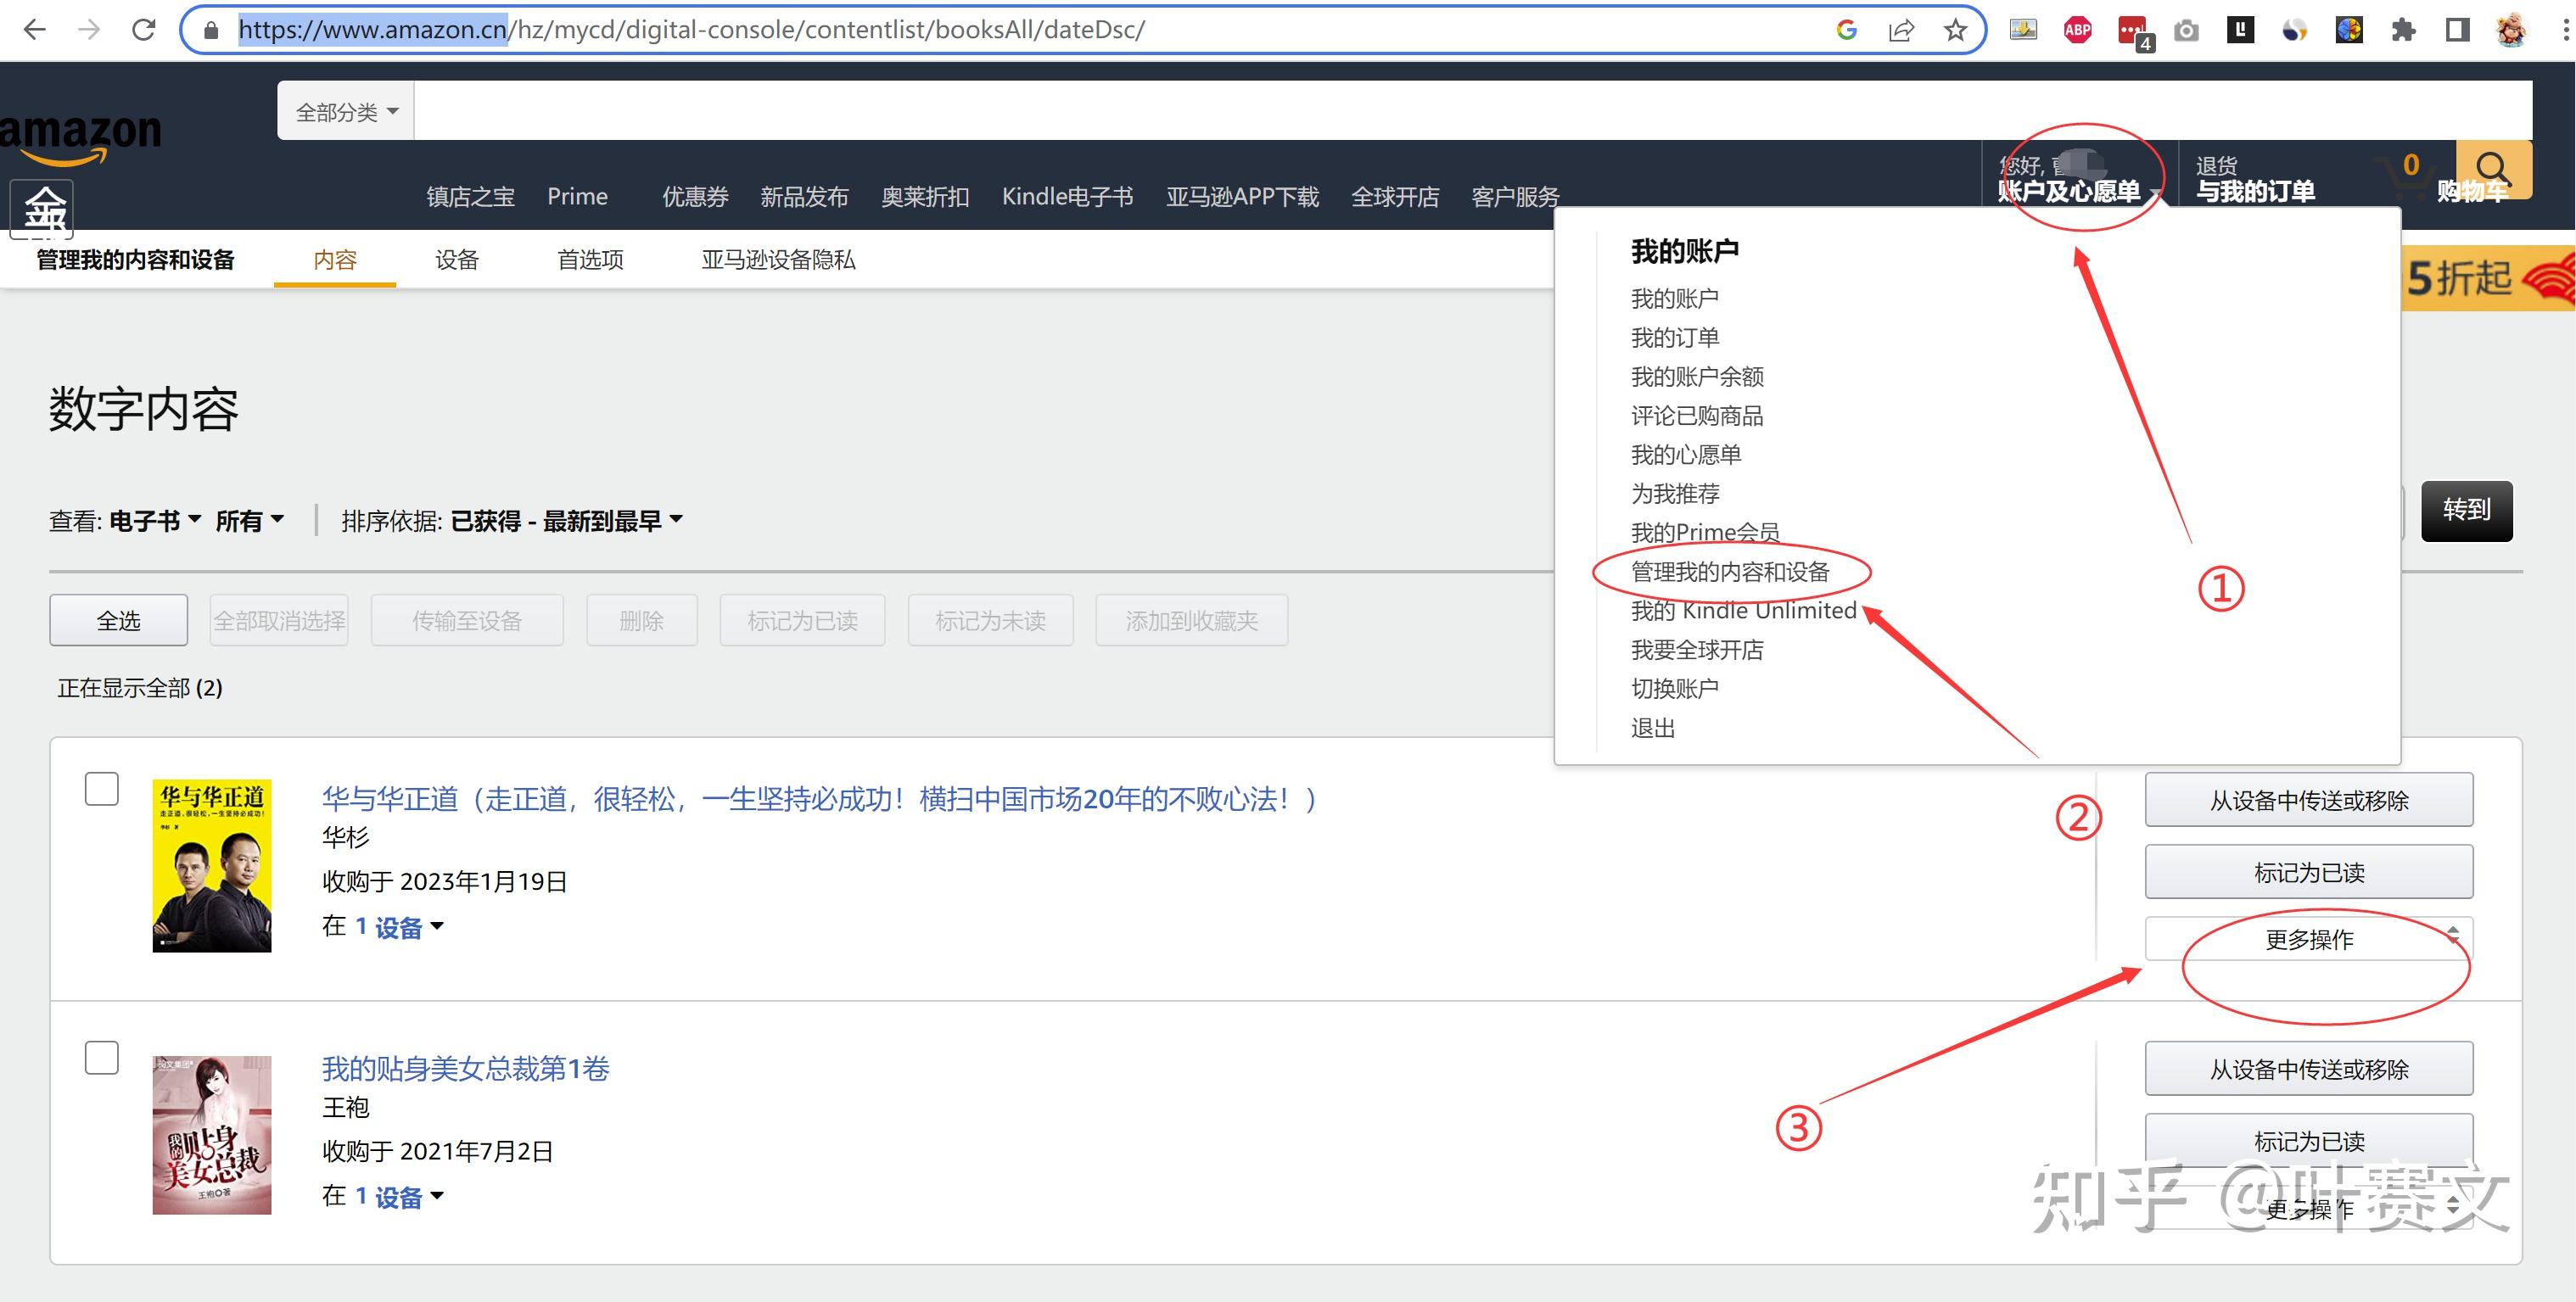Open the Extensions puzzle icon
The width and height of the screenshot is (2576, 1302).
click(2403, 30)
